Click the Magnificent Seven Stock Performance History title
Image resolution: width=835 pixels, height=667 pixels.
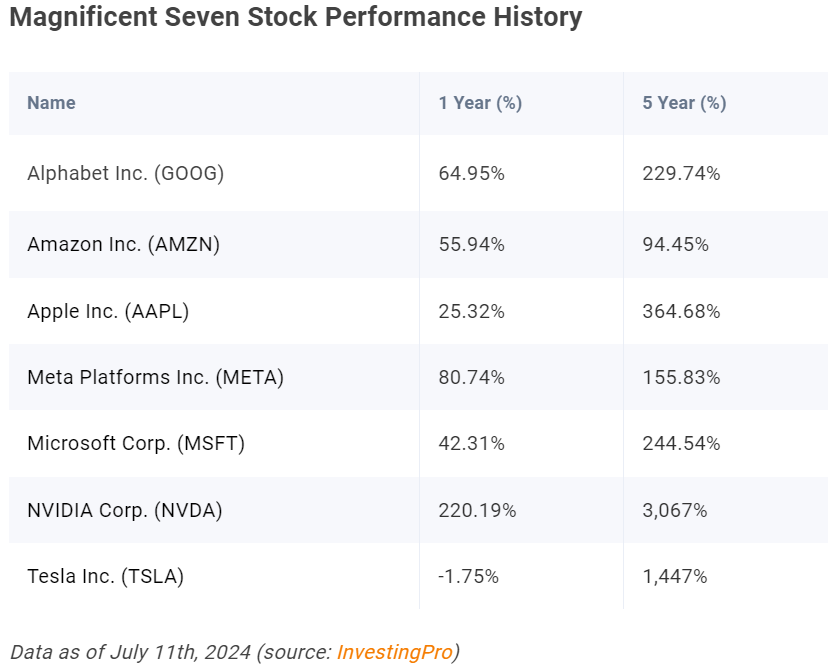click(296, 17)
